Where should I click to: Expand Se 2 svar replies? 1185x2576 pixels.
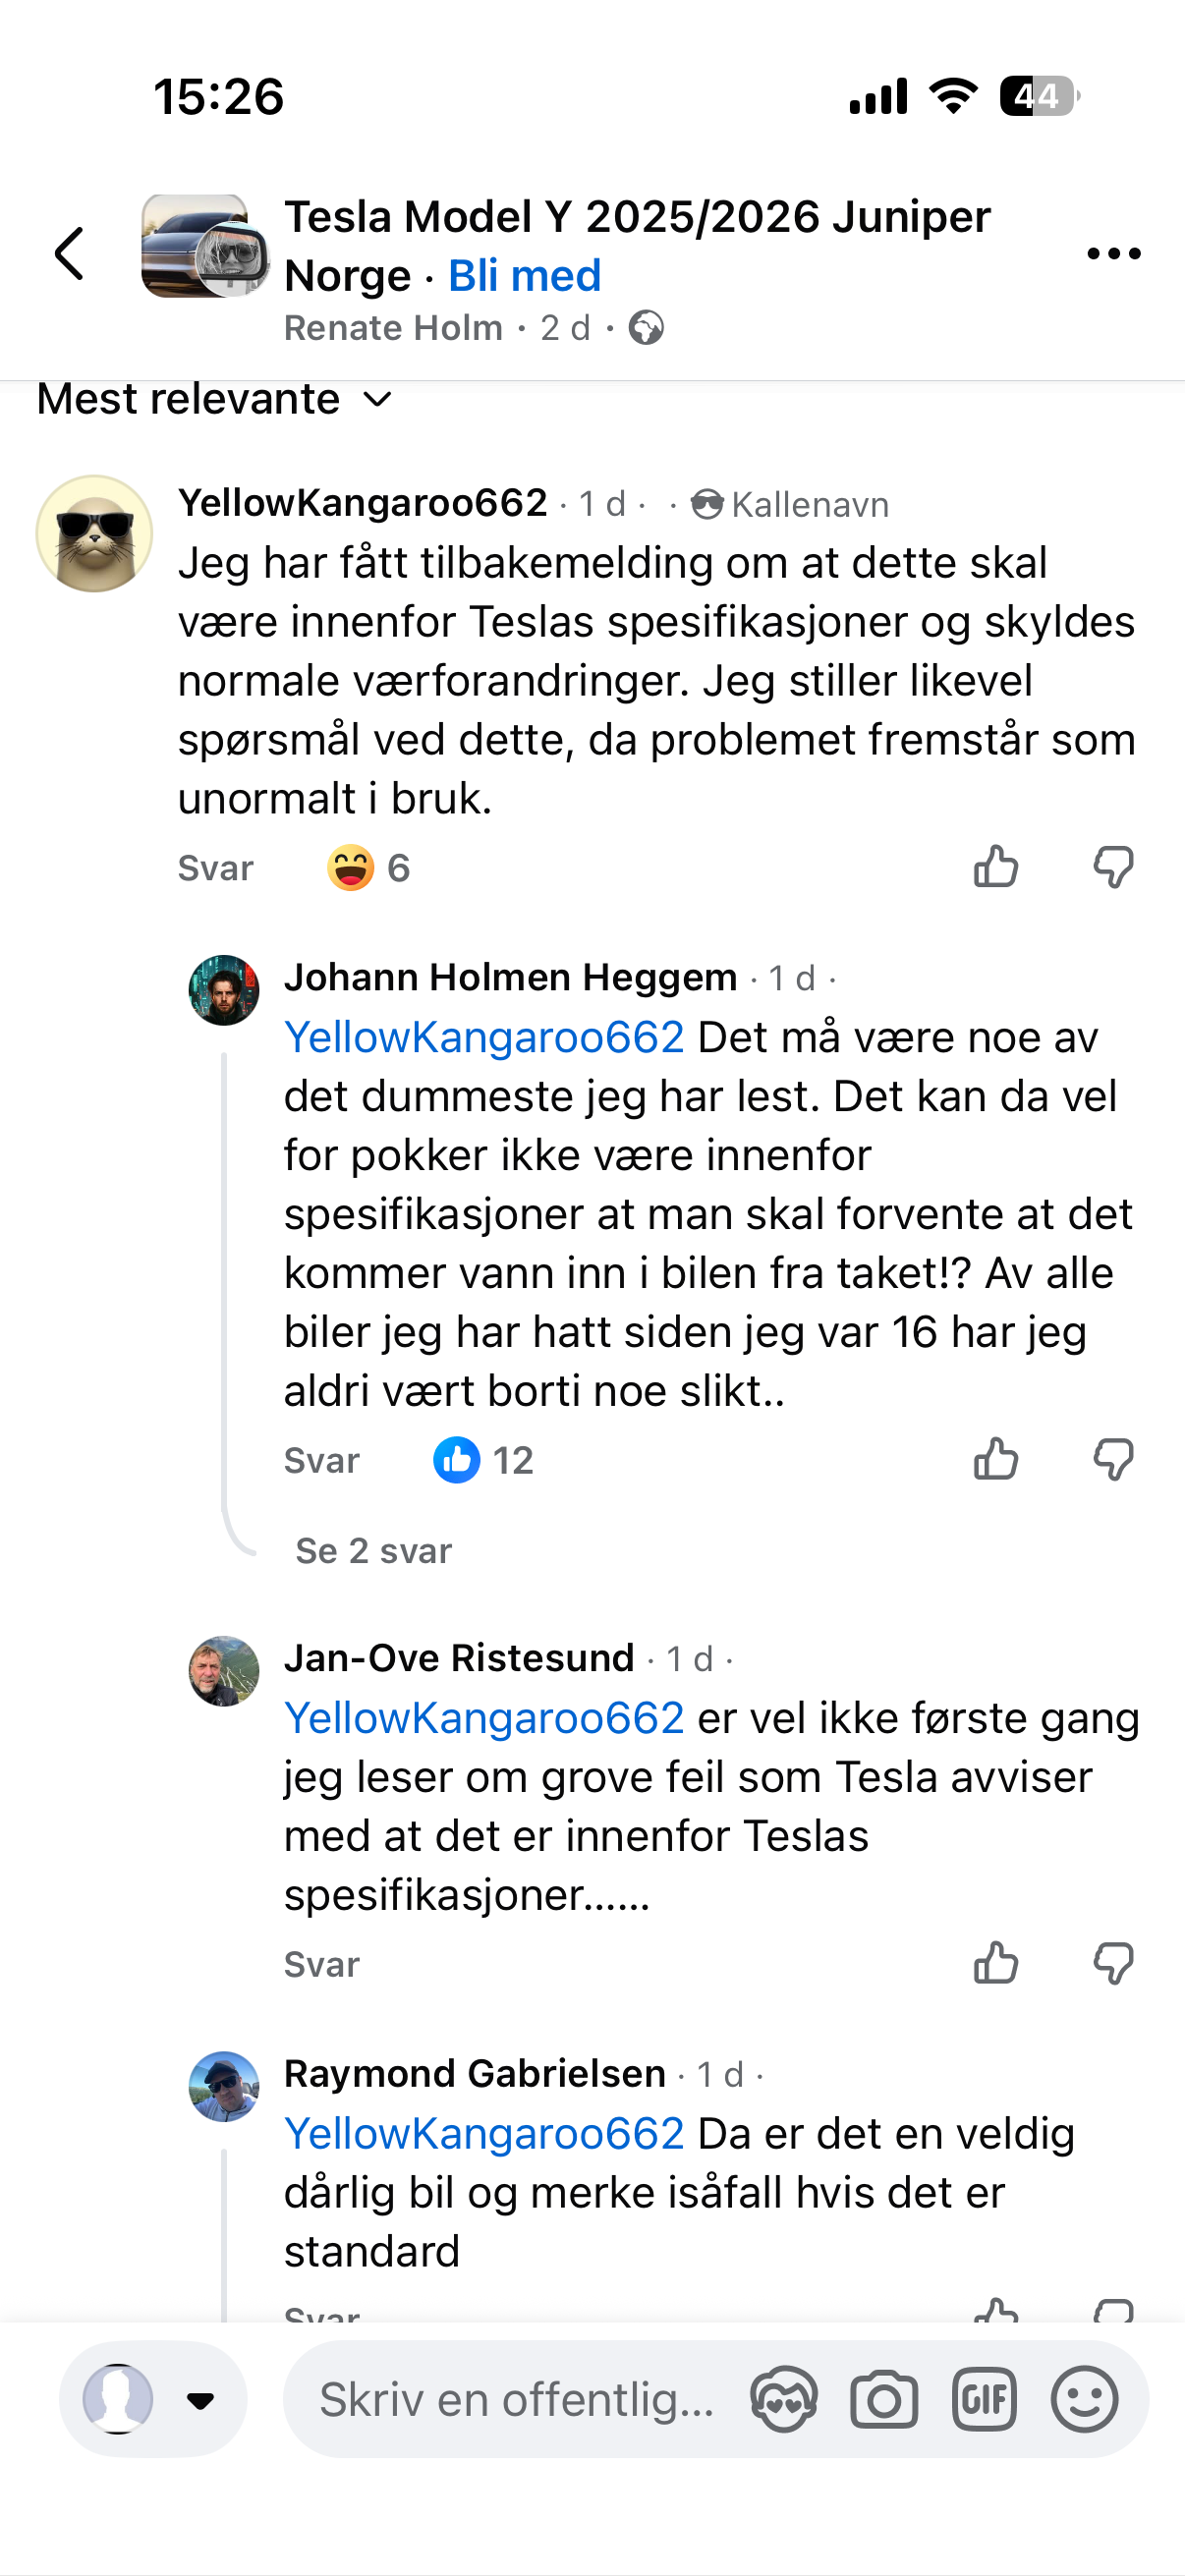point(373,1551)
